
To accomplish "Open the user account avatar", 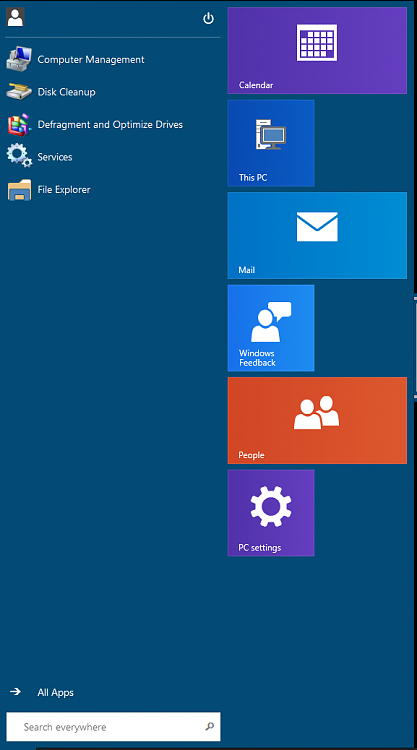I will point(15,18).
